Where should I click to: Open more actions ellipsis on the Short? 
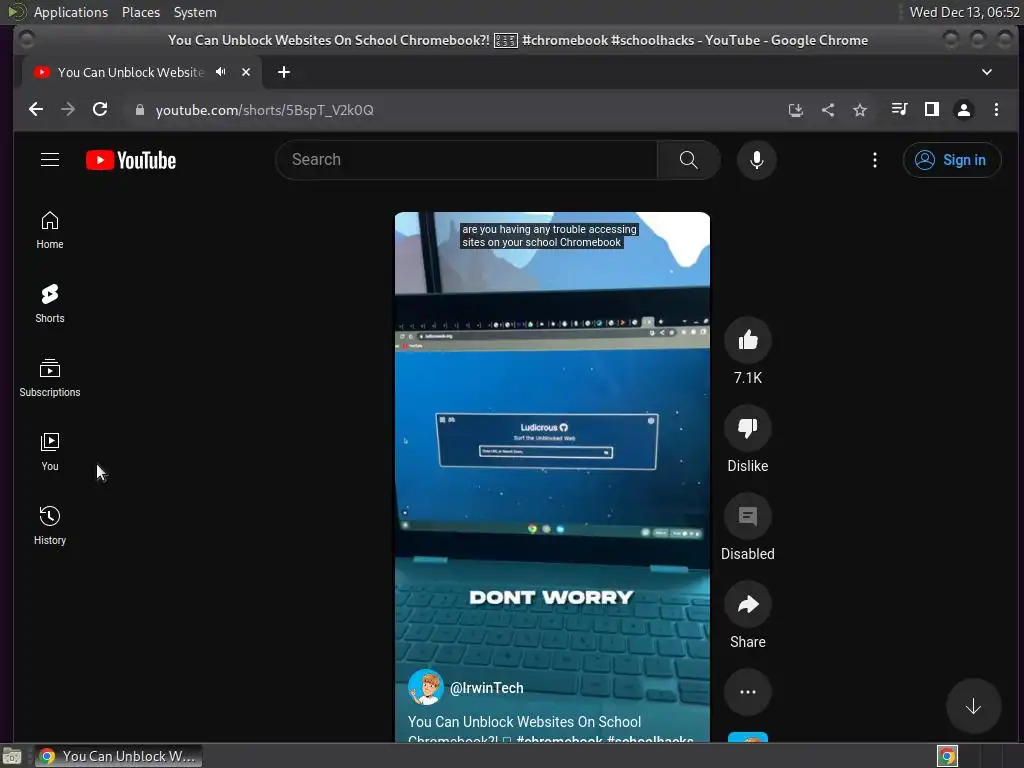coord(748,692)
